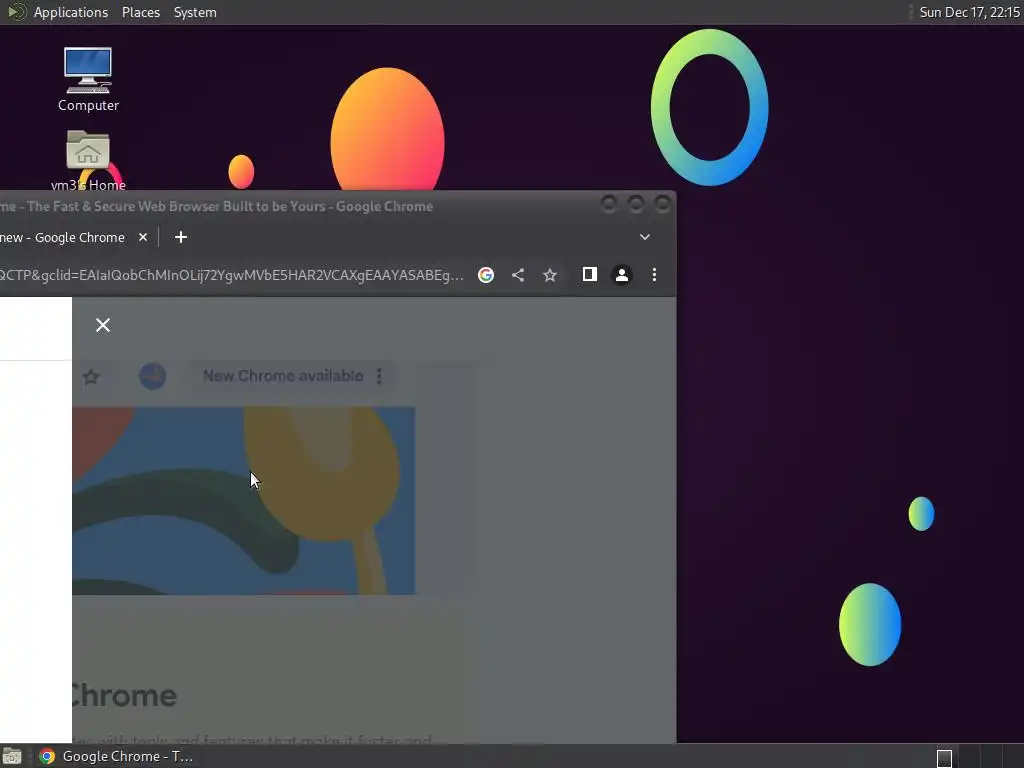This screenshot has width=1024, height=768.
Task: Share this page via share icon
Action: [x=518, y=275]
